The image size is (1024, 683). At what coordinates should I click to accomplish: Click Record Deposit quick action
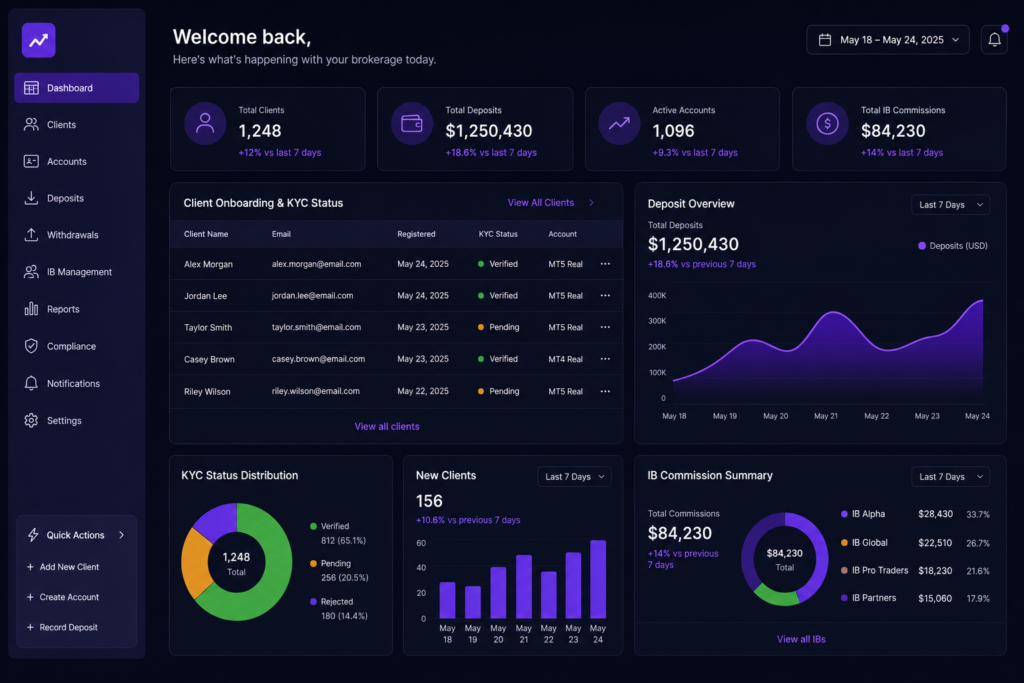(62, 627)
